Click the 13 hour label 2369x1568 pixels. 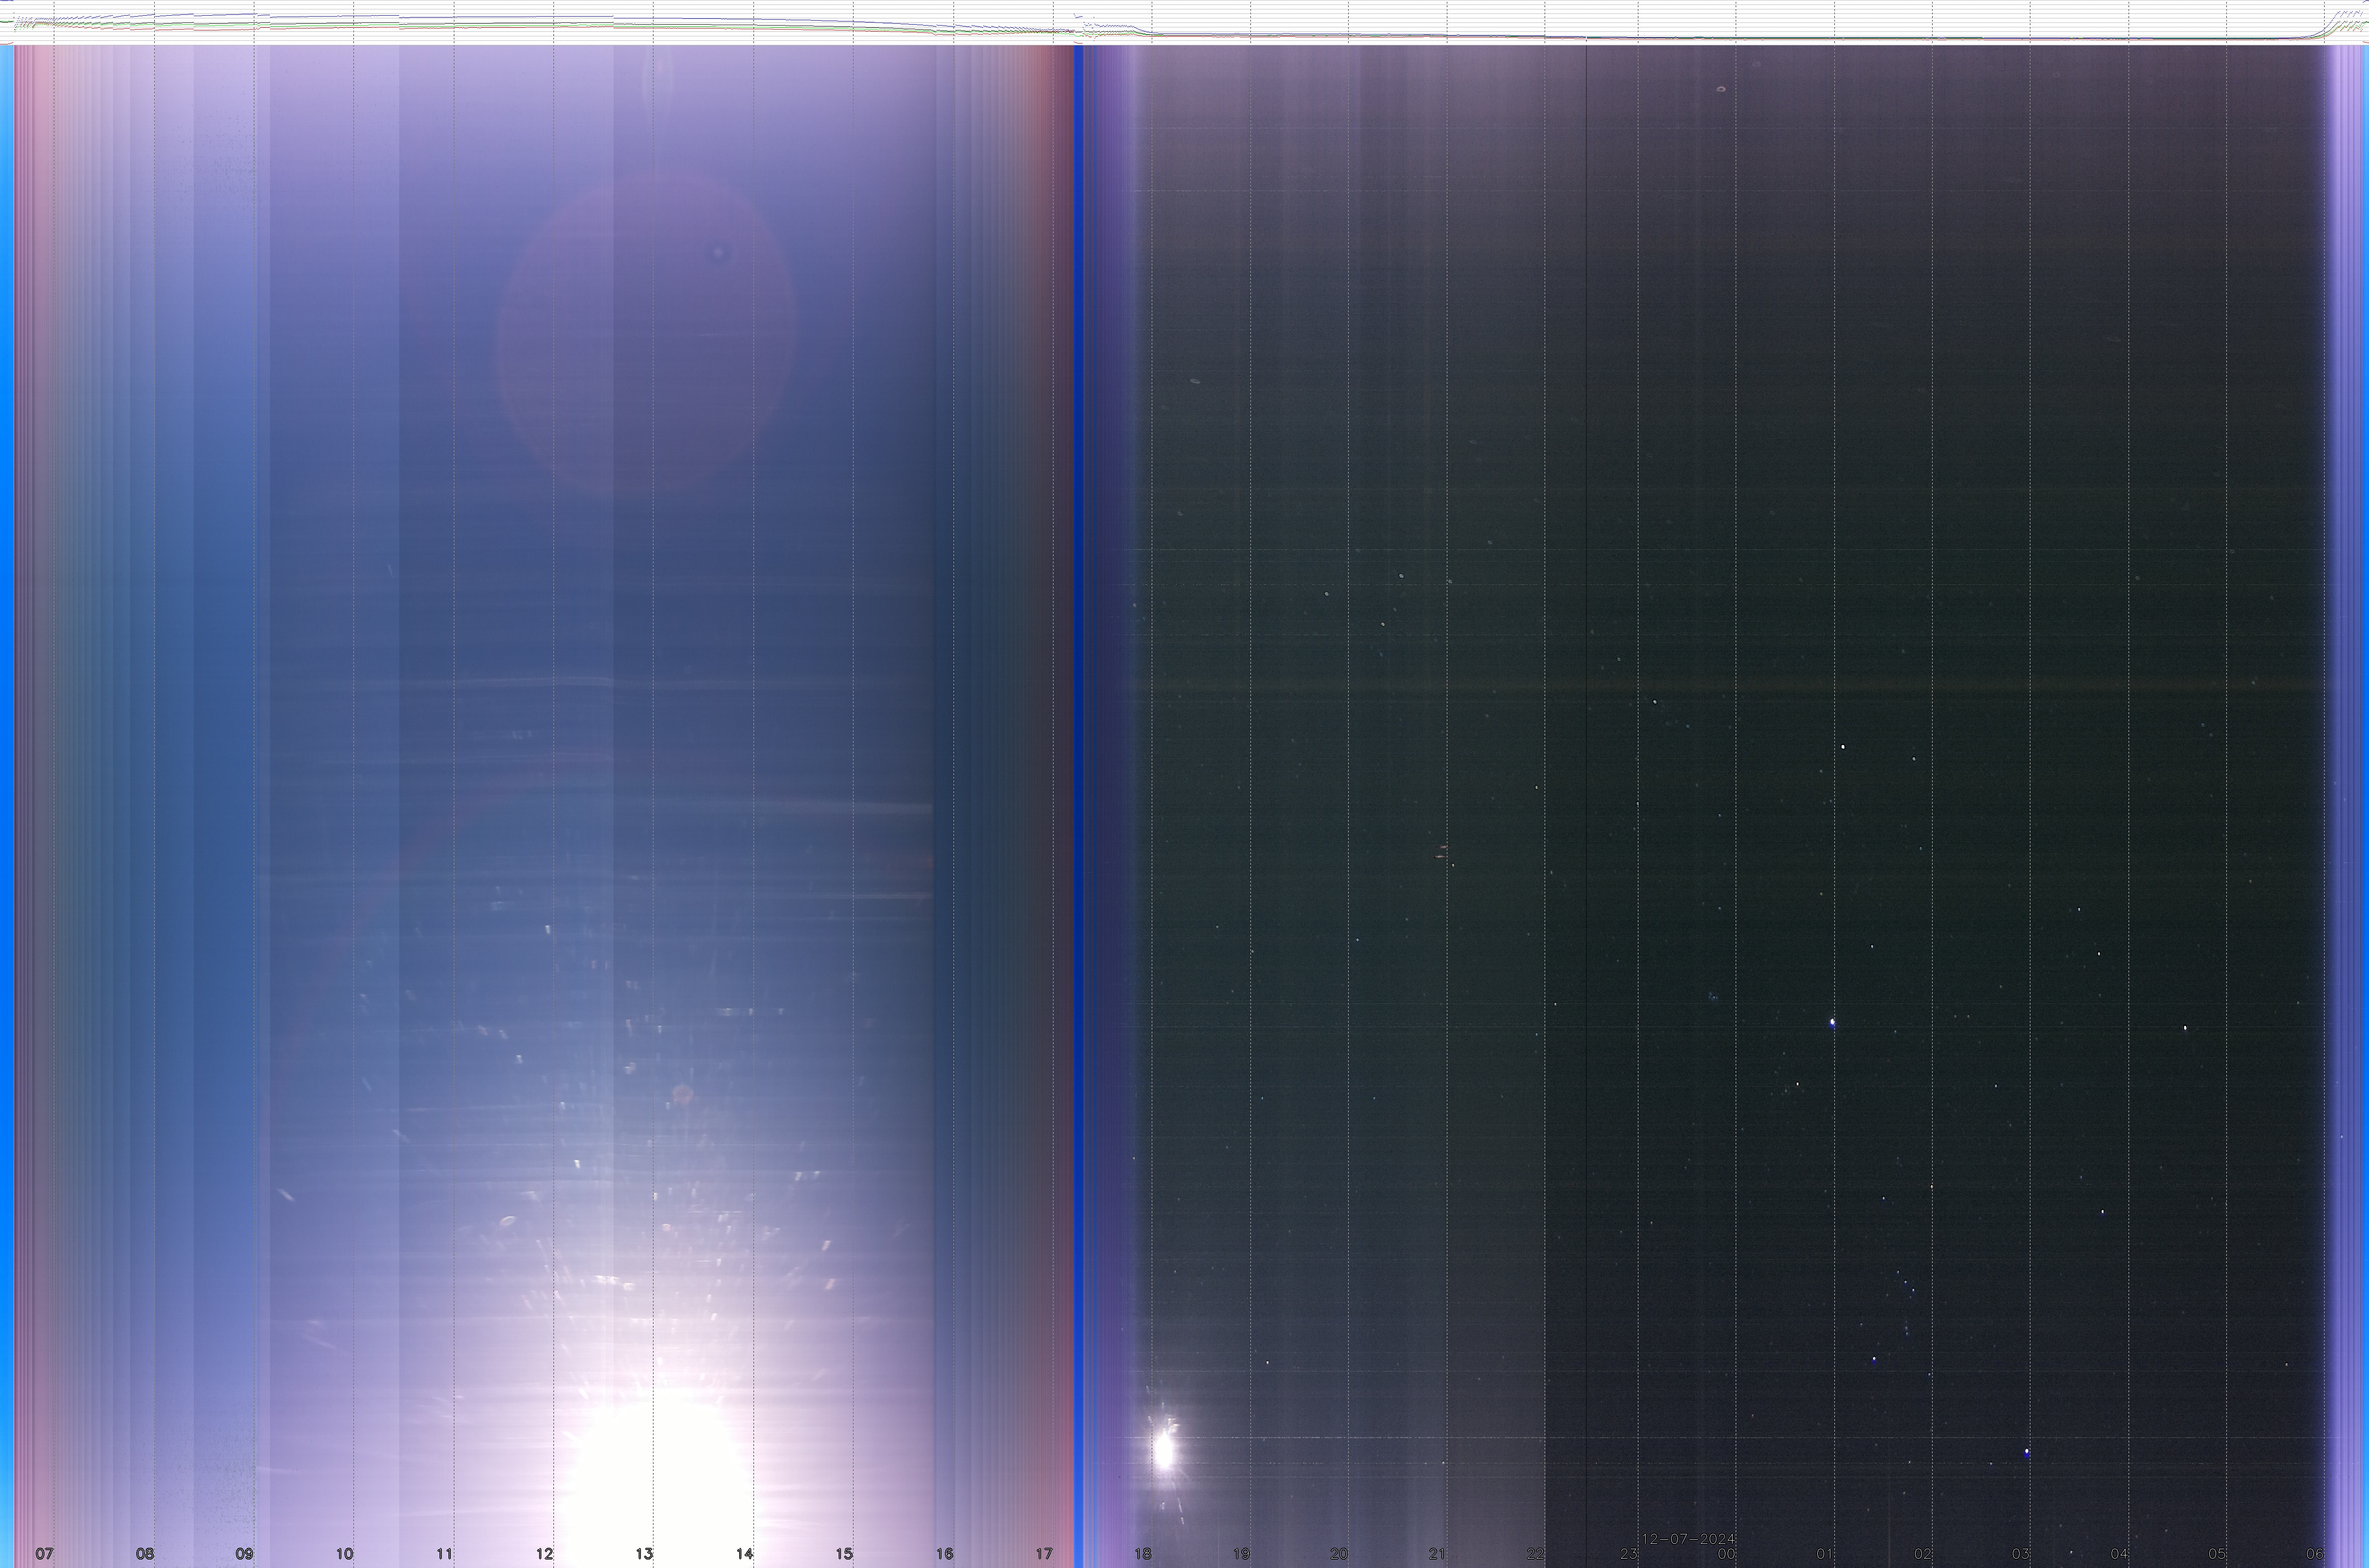pos(644,1553)
